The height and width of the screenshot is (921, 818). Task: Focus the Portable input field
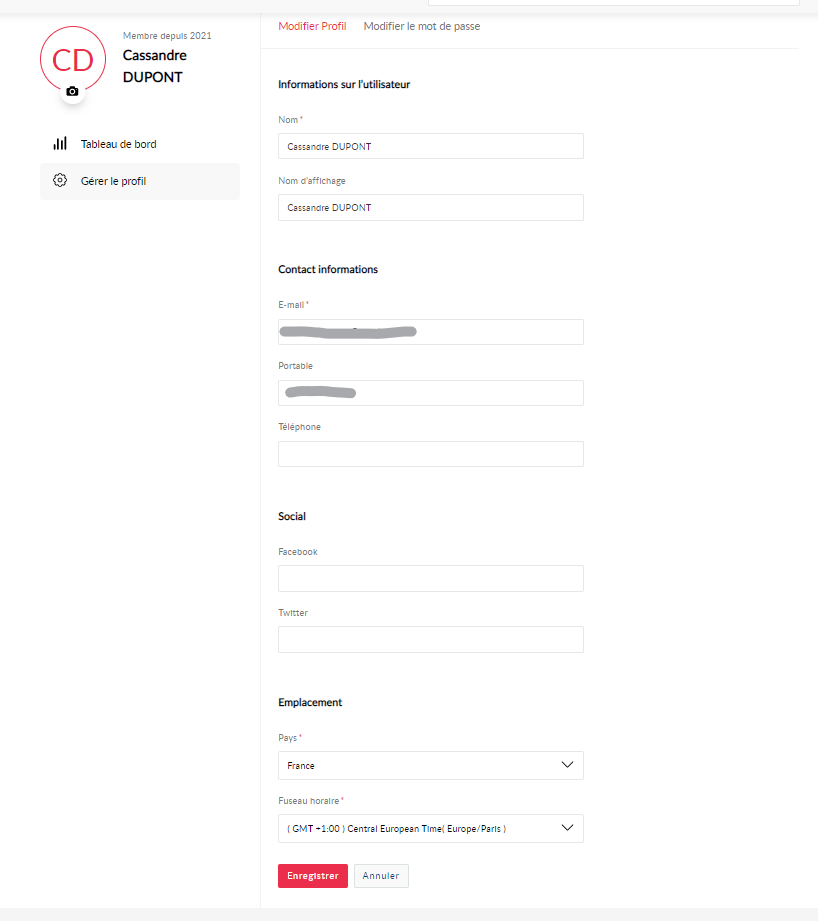coord(431,393)
